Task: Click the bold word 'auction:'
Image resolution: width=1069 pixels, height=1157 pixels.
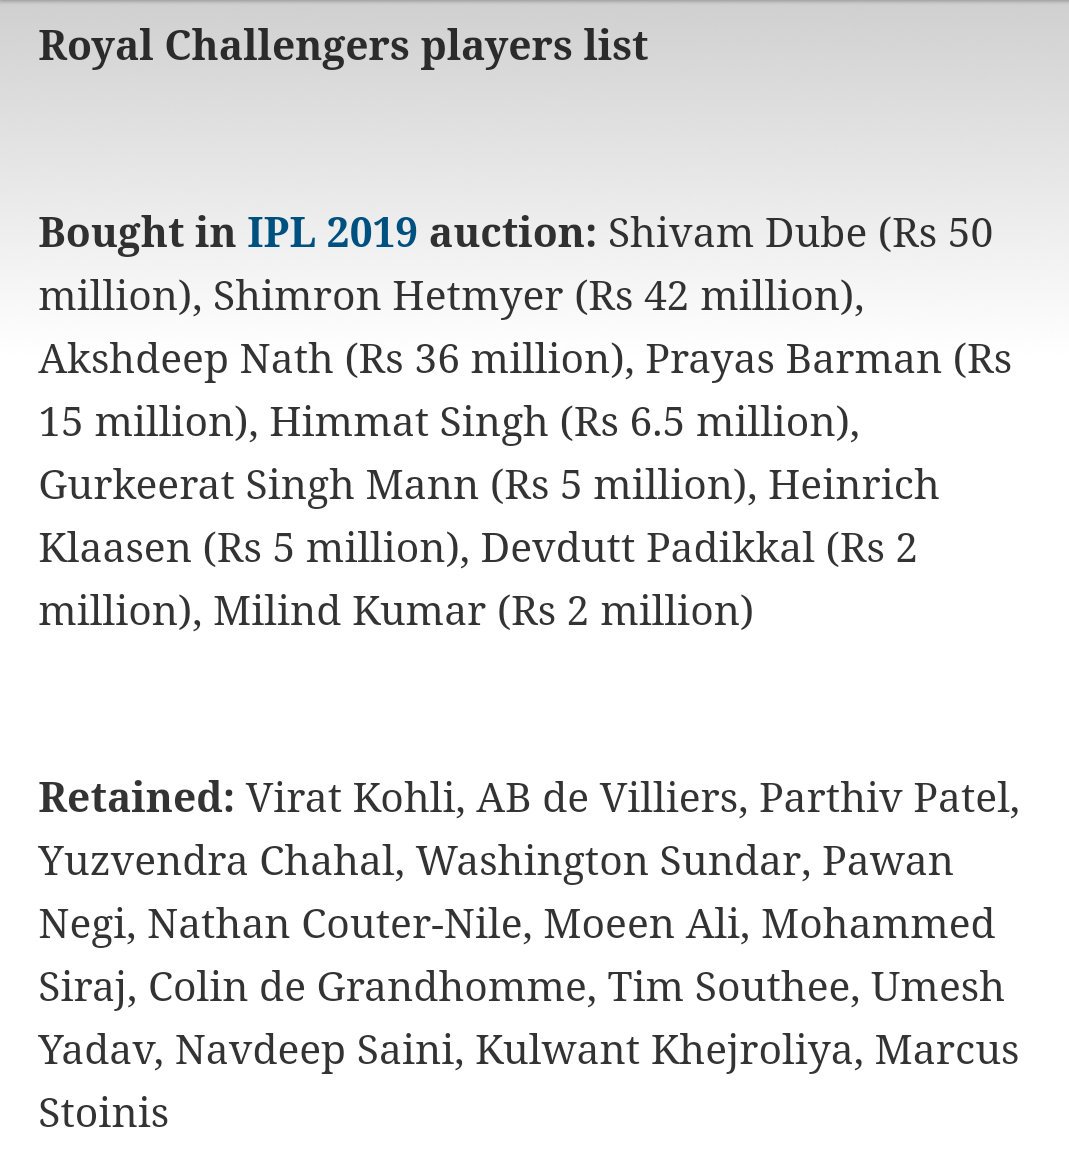Action: pos(513,232)
